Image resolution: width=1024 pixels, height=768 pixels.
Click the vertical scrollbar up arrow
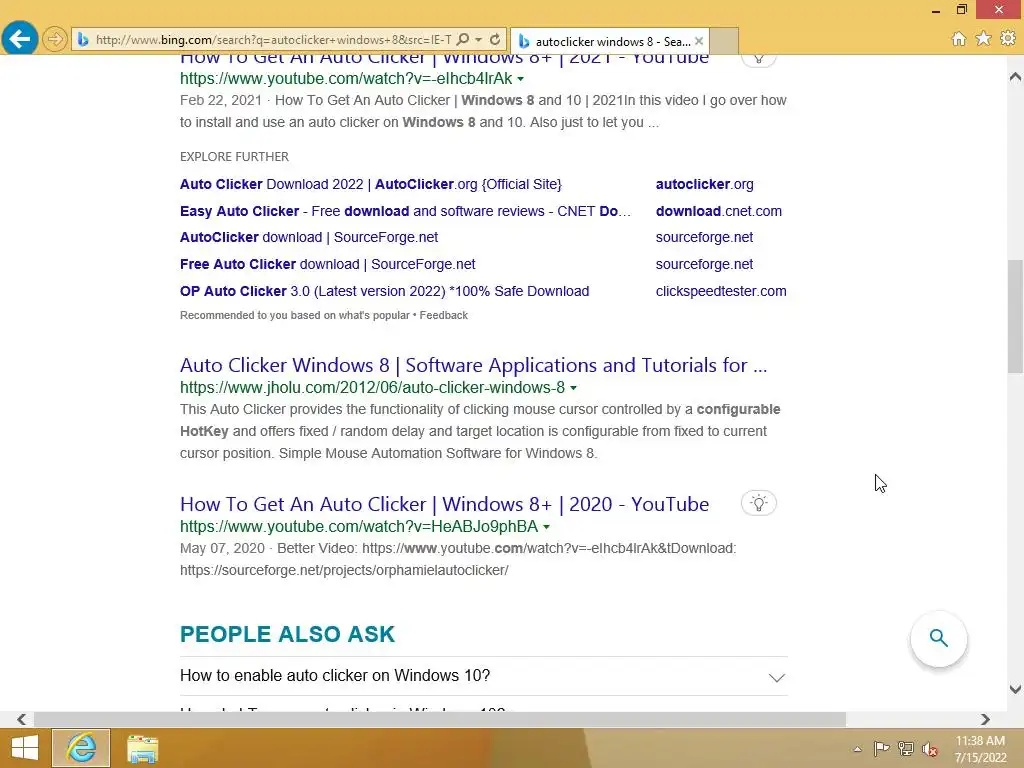pos(1015,77)
